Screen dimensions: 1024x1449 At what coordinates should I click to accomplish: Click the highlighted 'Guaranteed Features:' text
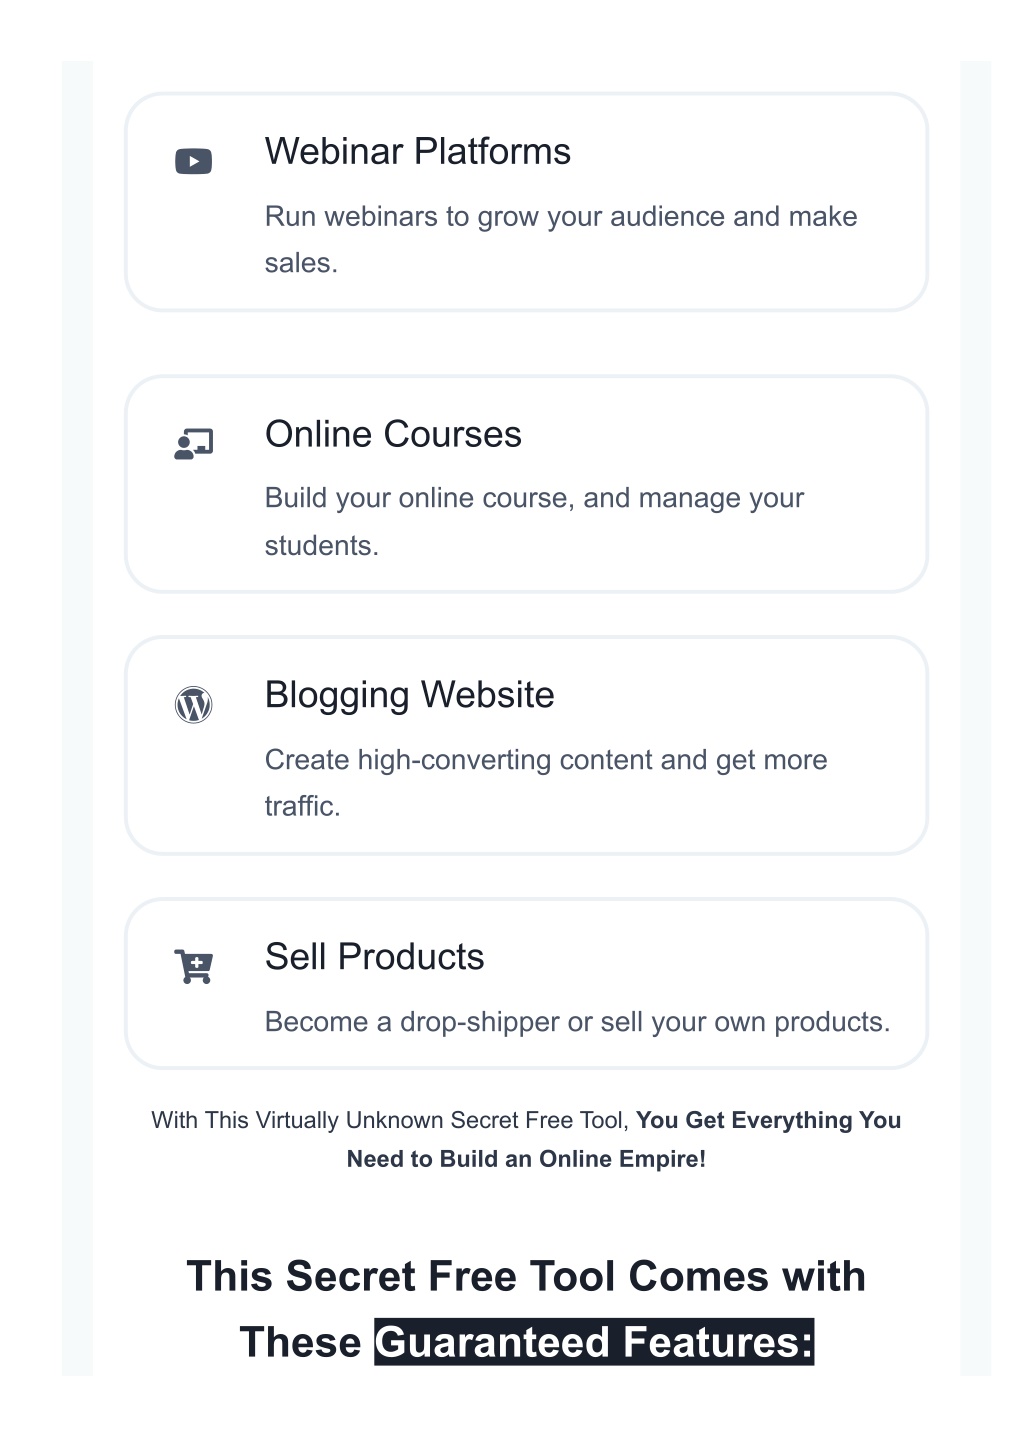(594, 1342)
